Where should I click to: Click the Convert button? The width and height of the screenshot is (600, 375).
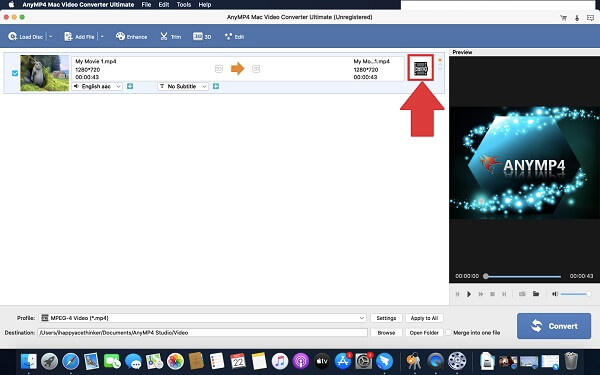pyautogui.click(x=554, y=326)
